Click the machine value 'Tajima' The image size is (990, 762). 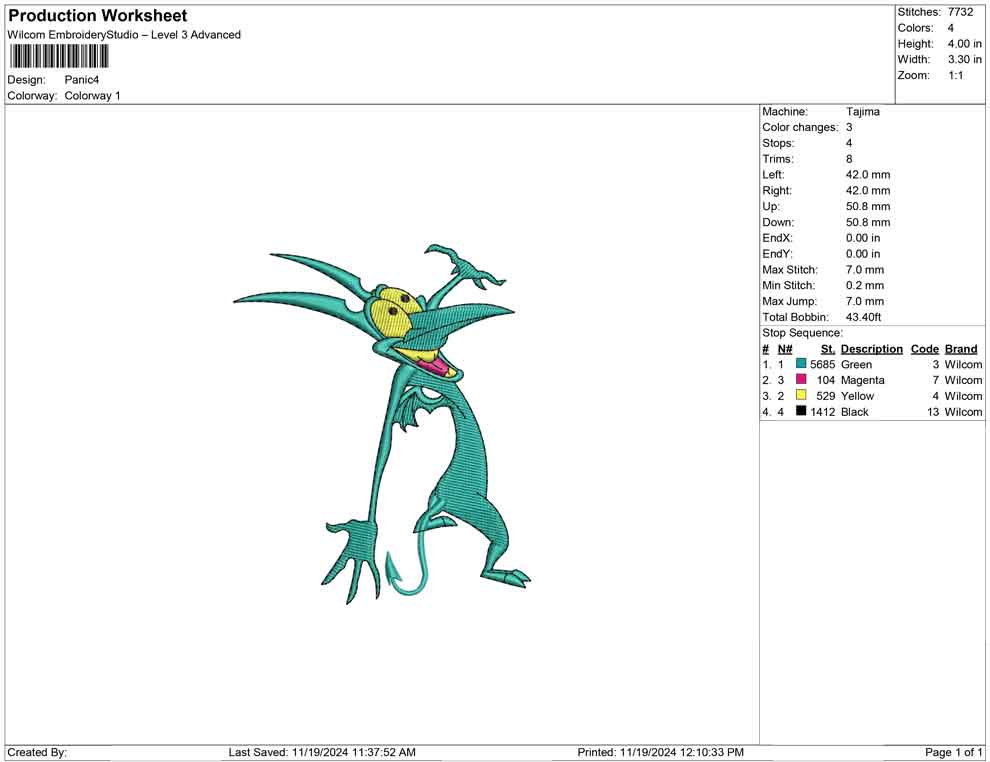862,111
